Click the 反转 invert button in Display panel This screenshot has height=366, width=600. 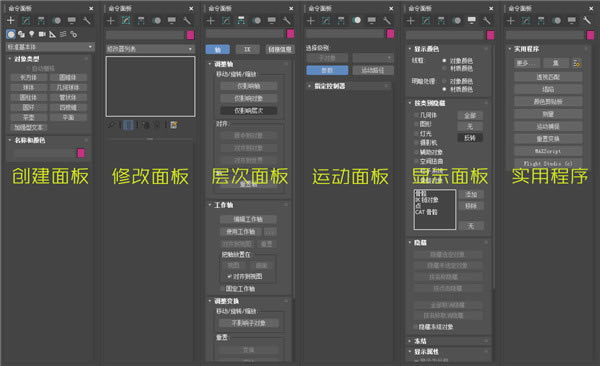(470, 138)
